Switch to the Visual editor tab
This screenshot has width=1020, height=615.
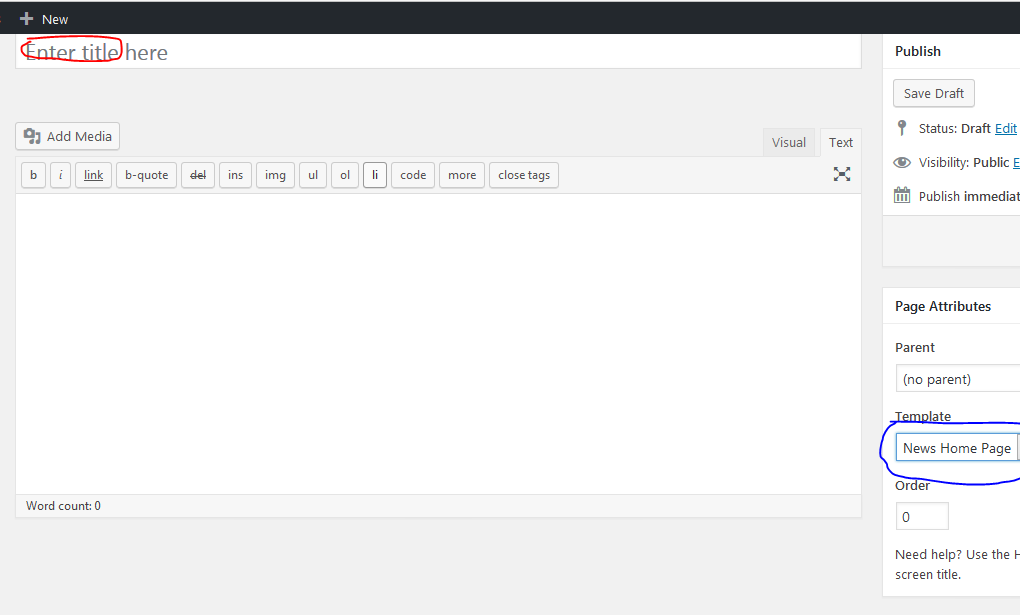[788, 143]
